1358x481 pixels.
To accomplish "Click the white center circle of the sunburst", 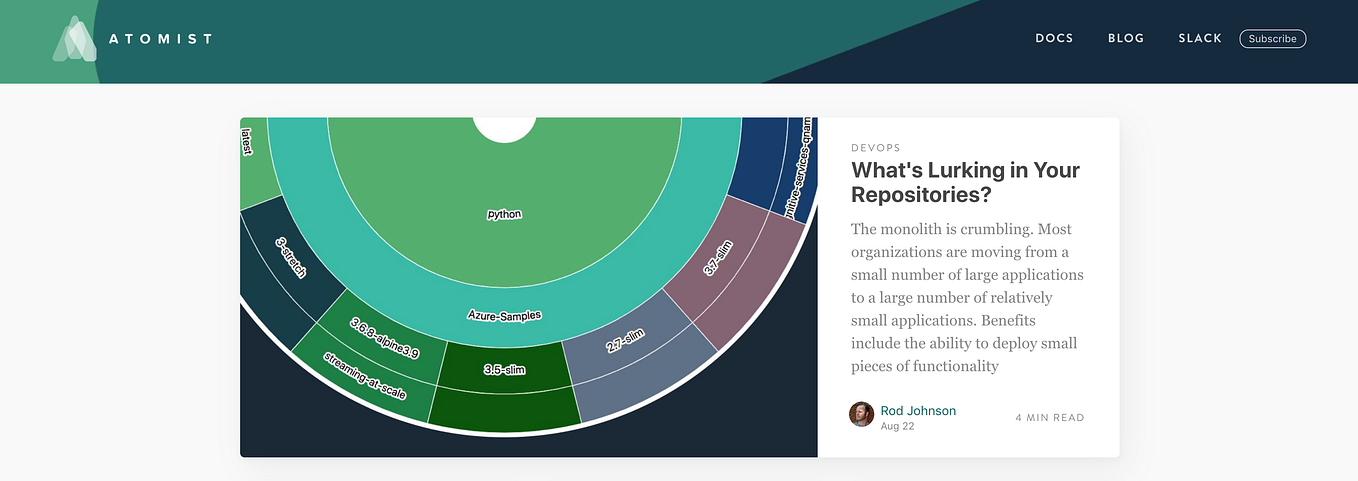I will click(504, 129).
